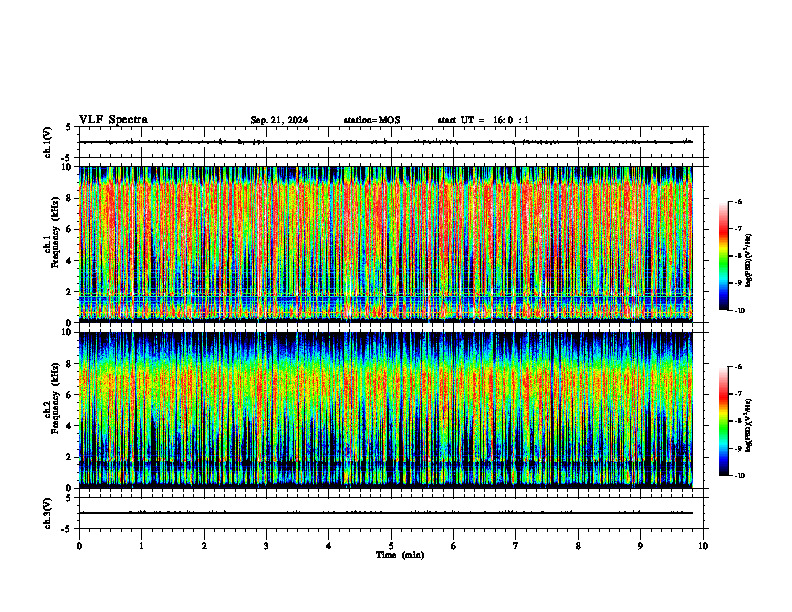This screenshot has height=612, width=792.
Task: Click the time axis tick label 0
Action: [79, 546]
